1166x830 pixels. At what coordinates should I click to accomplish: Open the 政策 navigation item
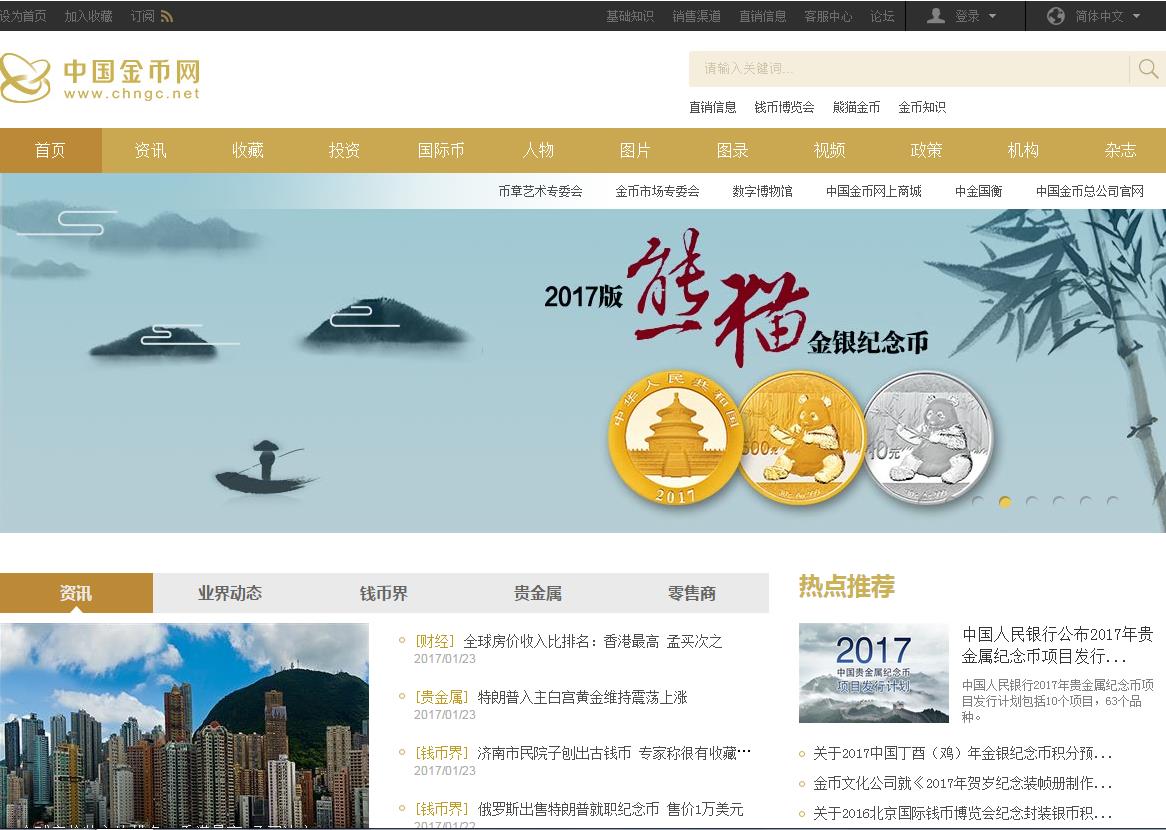click(x=926, y=150)
